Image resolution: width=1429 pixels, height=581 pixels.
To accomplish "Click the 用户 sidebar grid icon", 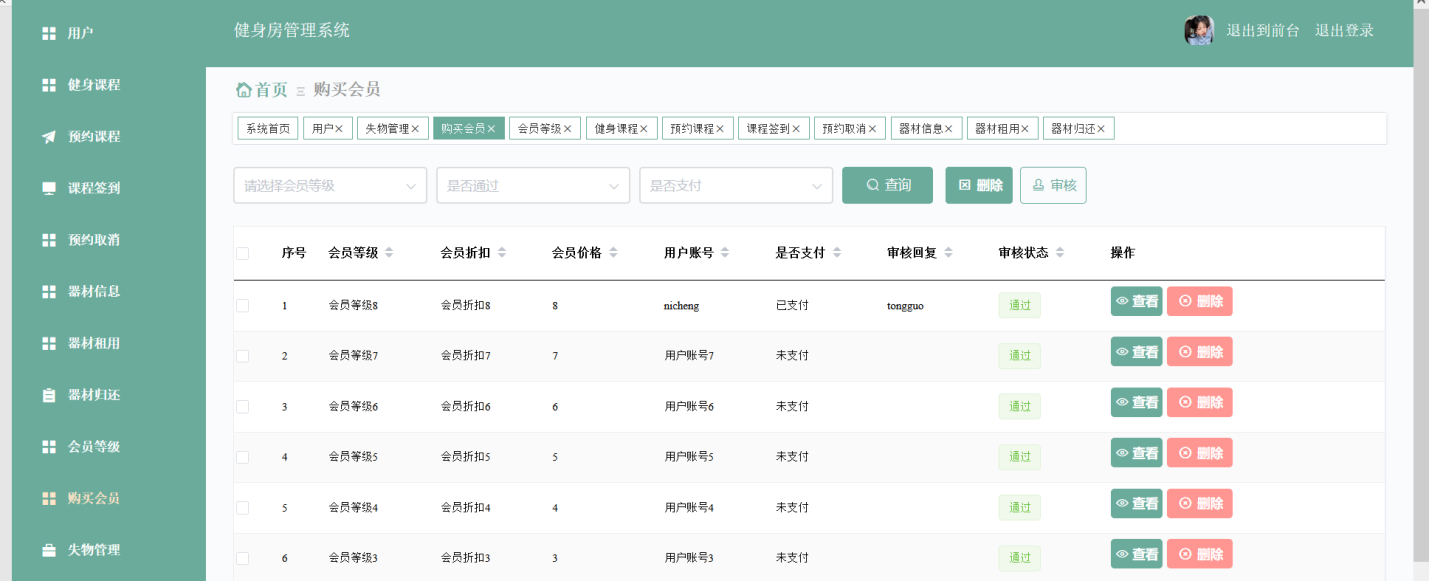I will pyautogui.click(x=49, y=34).
